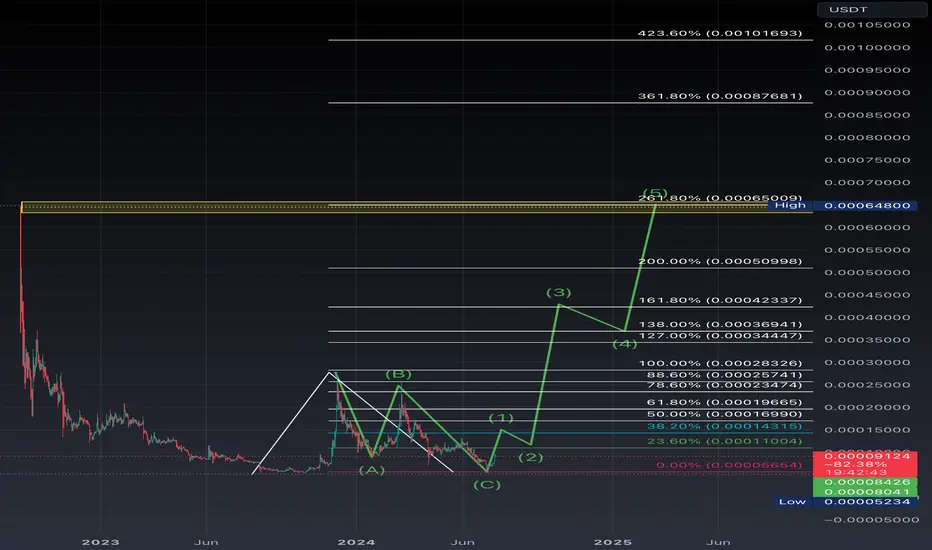The height and width of the screenshot is (550, 932).
Task: Click -0.00005000 on the price axis
Action: 871,520
